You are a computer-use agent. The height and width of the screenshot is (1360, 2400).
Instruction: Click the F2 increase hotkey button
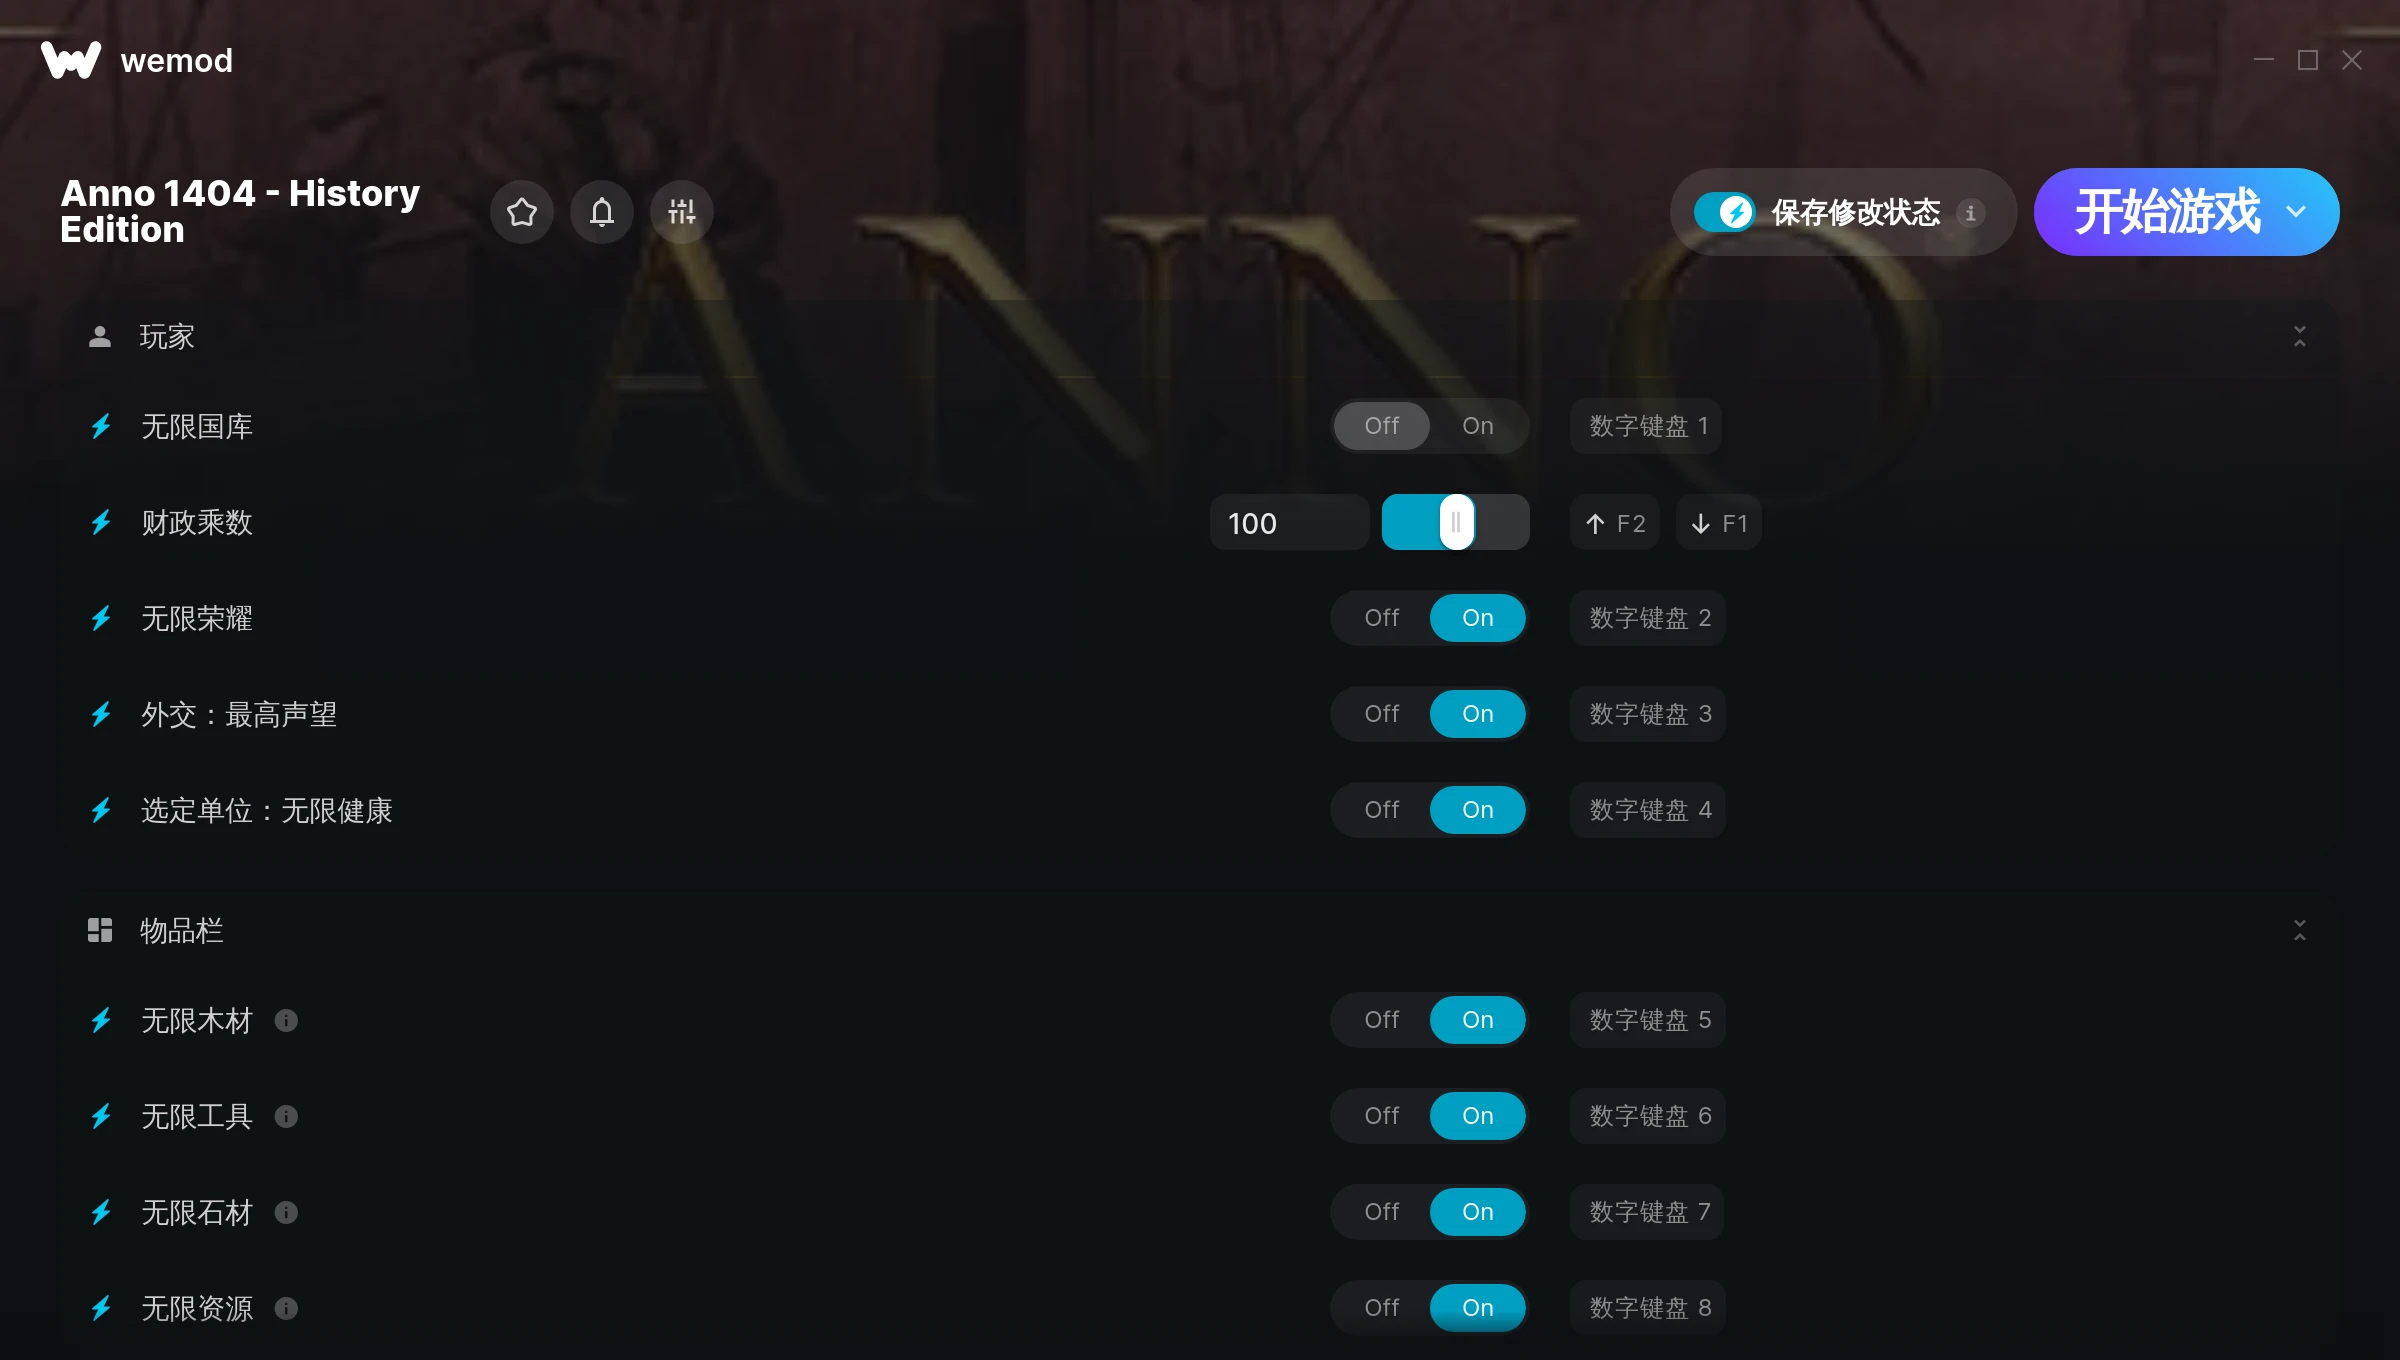[x=1615, y=523]
